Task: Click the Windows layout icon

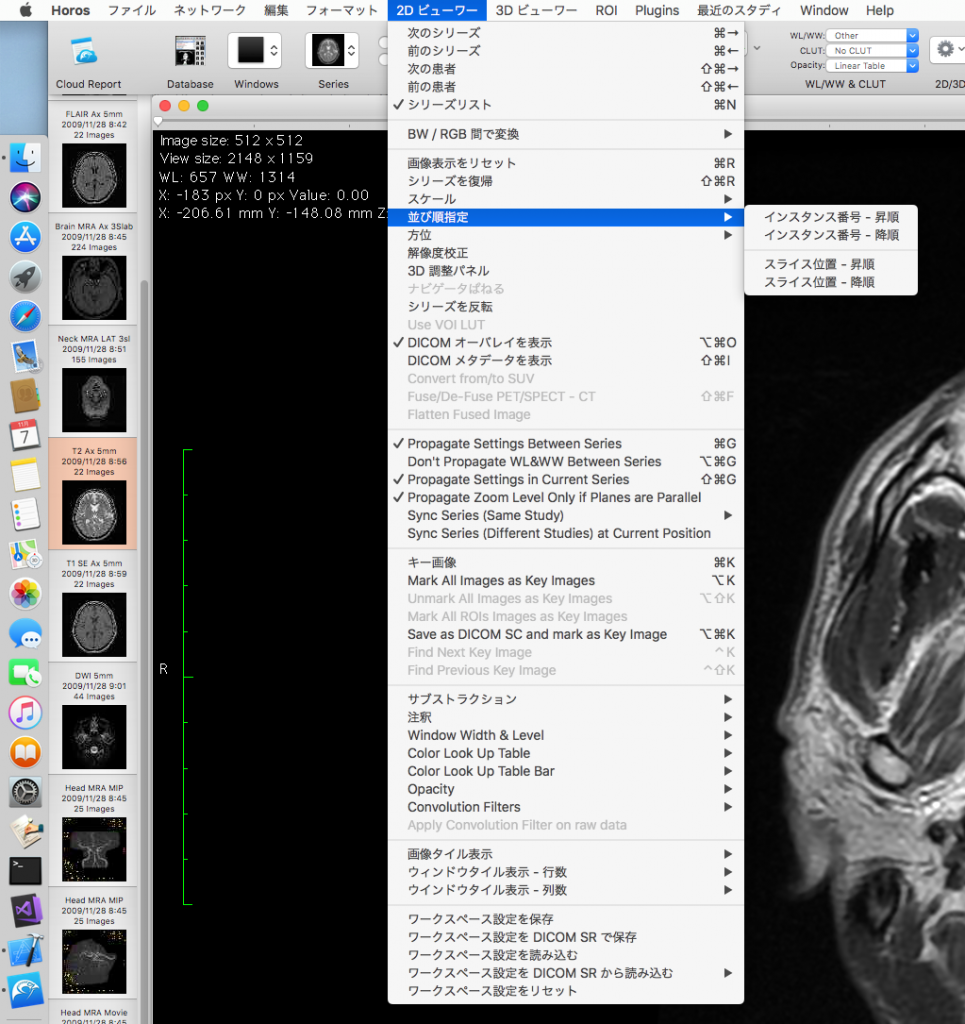Action: [251, 50]
